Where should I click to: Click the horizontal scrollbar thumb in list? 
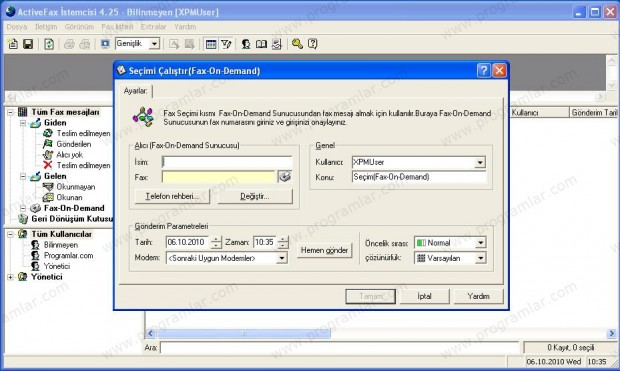click(244, 333)
